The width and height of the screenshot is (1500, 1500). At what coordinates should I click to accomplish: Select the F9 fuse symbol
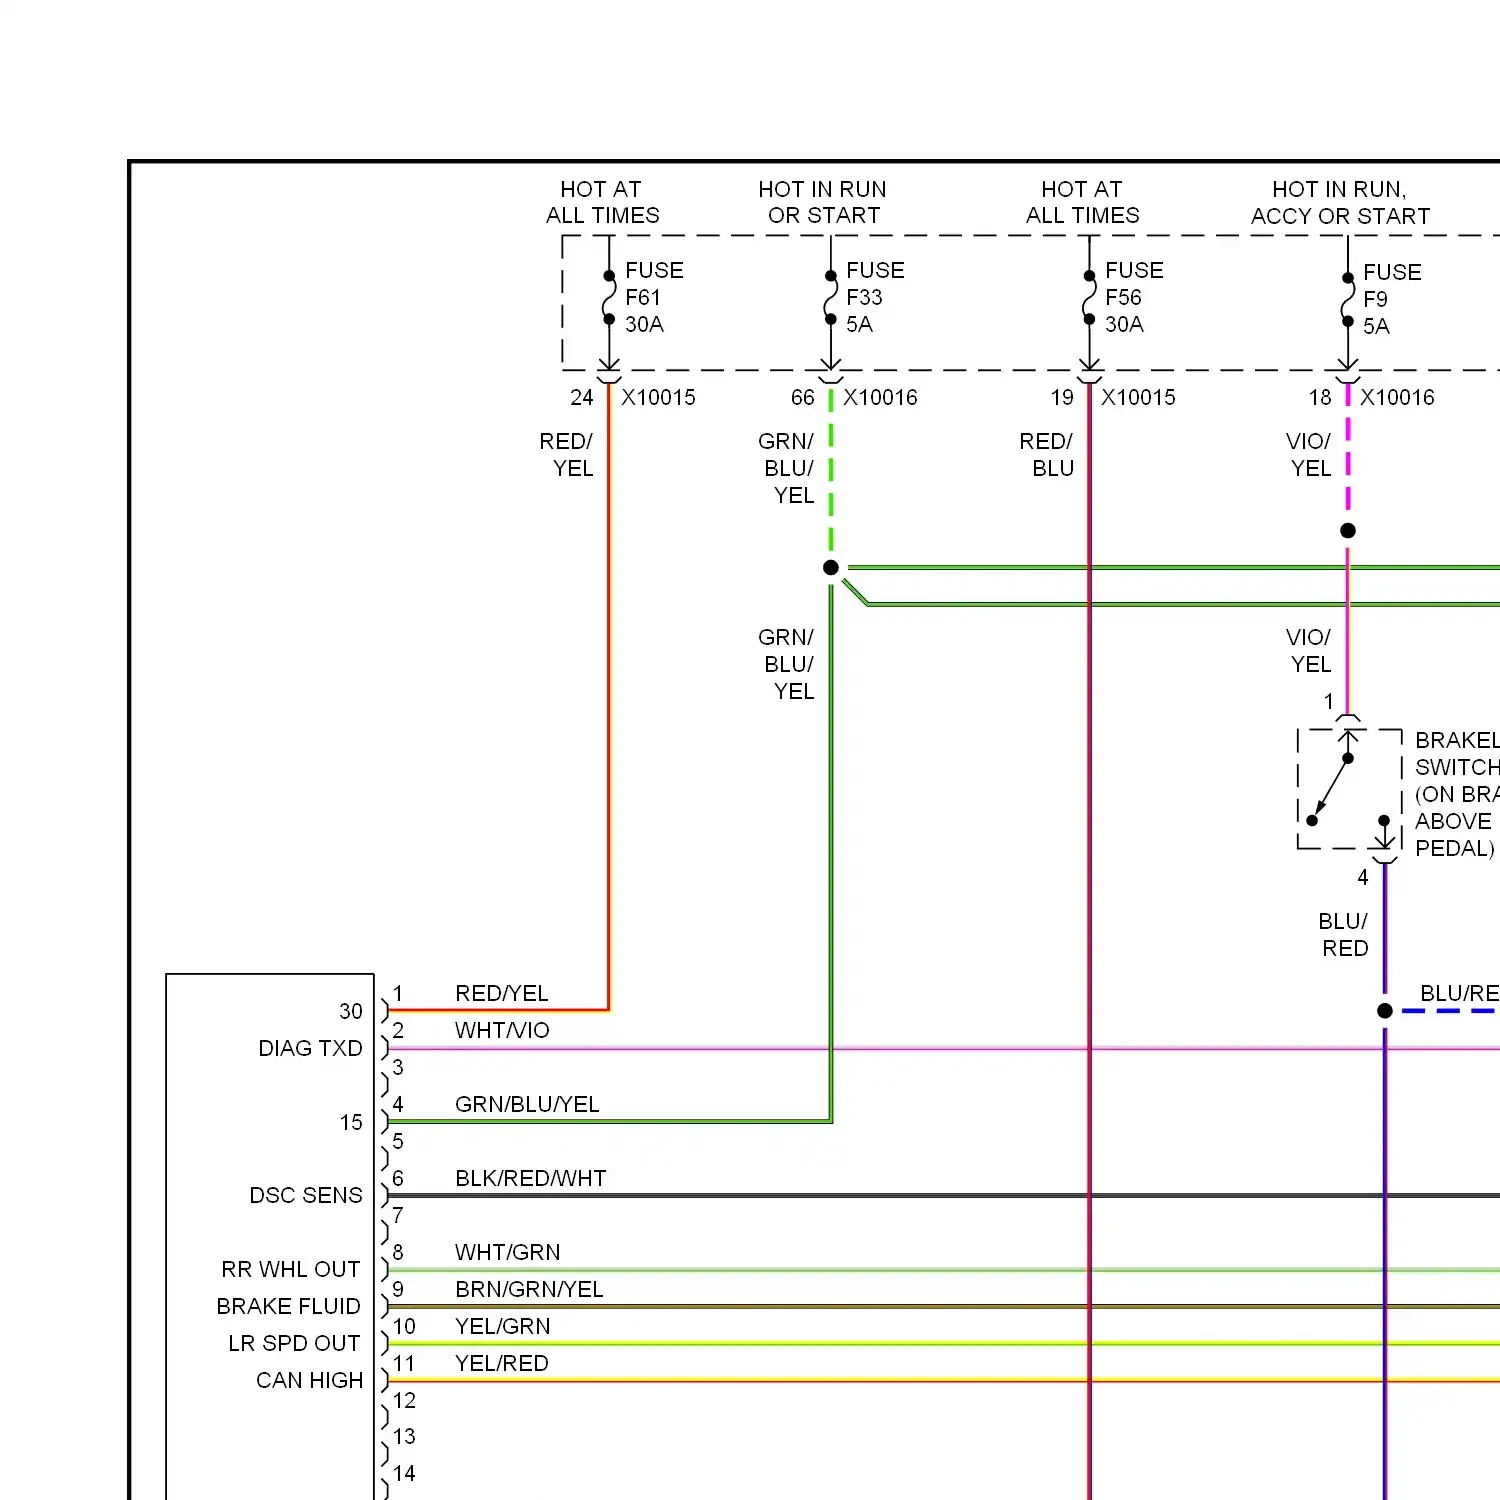1348,299
